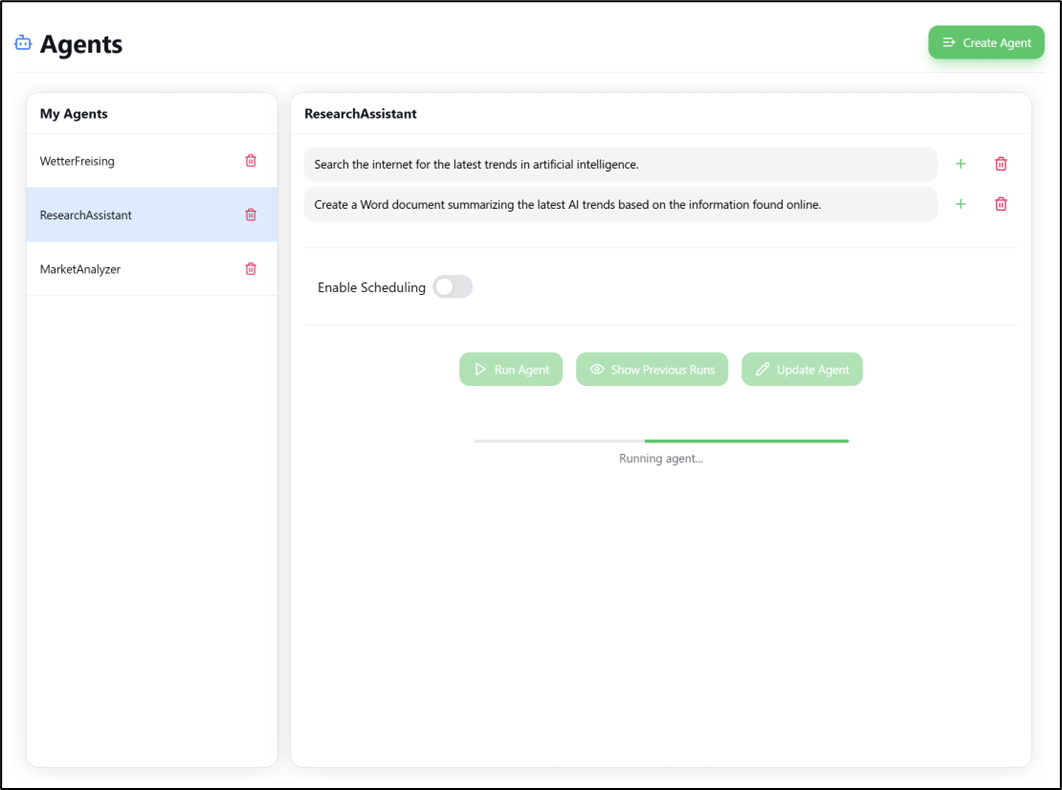Remove the Word document task with trash icon
Screen dimensions: 1062x790
[1001, 204]
